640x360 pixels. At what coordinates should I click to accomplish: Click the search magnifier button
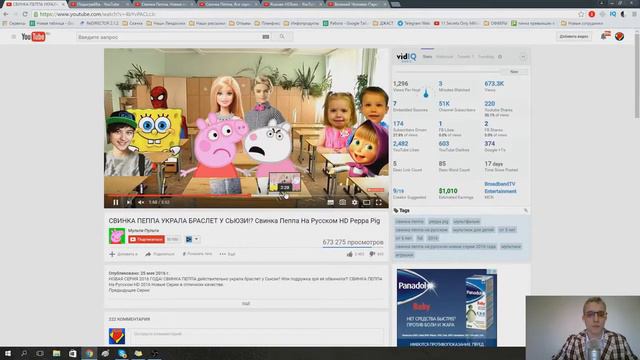click(282, 37)
